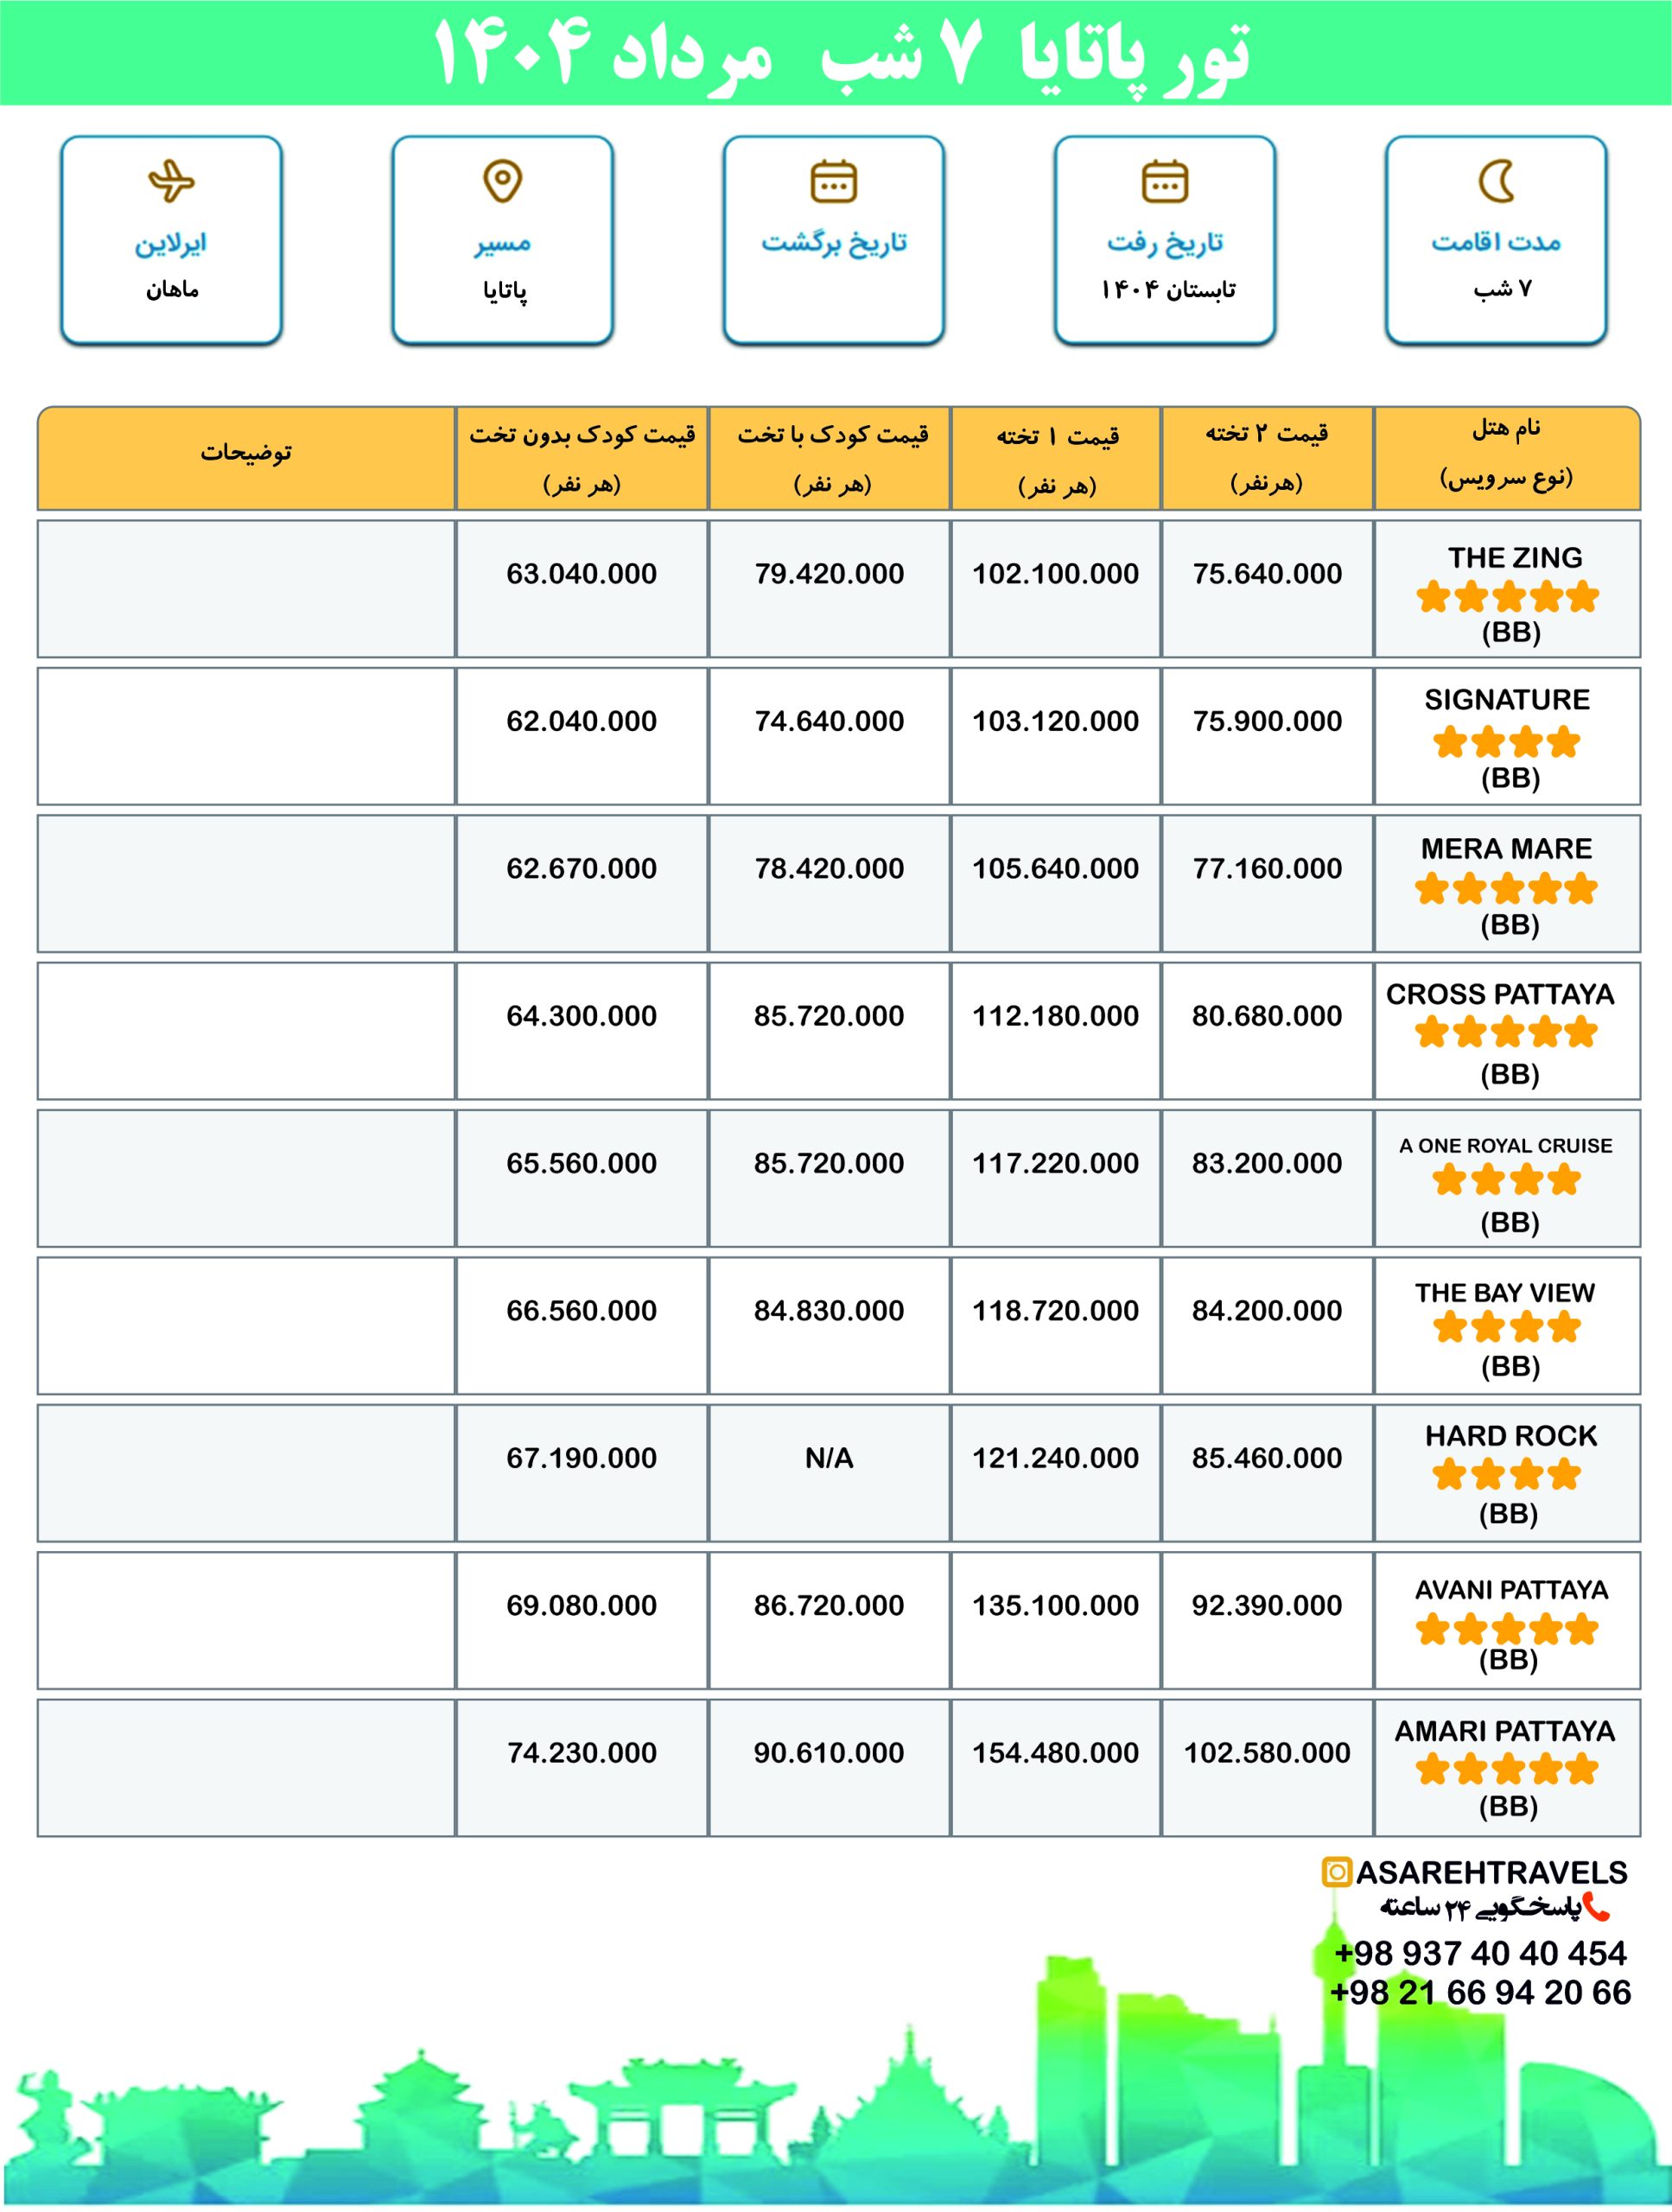The image size is (1672, 2212).
Task: Select the +98 937 40 40 454 phone number
Action: (x=1480, y=1953)
